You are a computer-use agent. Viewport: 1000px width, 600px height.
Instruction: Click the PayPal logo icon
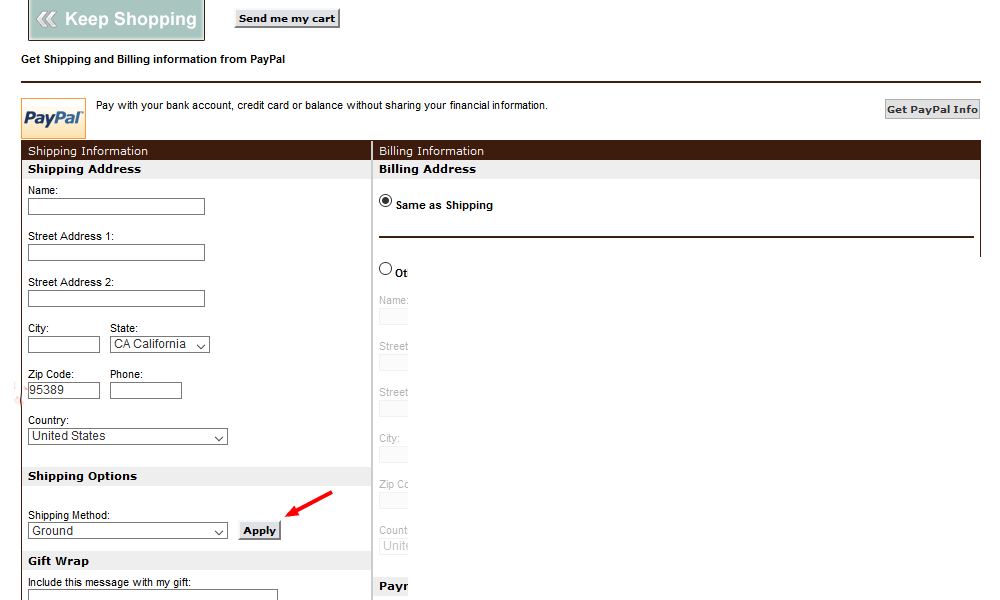pyautogui.click(x=54, y=118)
